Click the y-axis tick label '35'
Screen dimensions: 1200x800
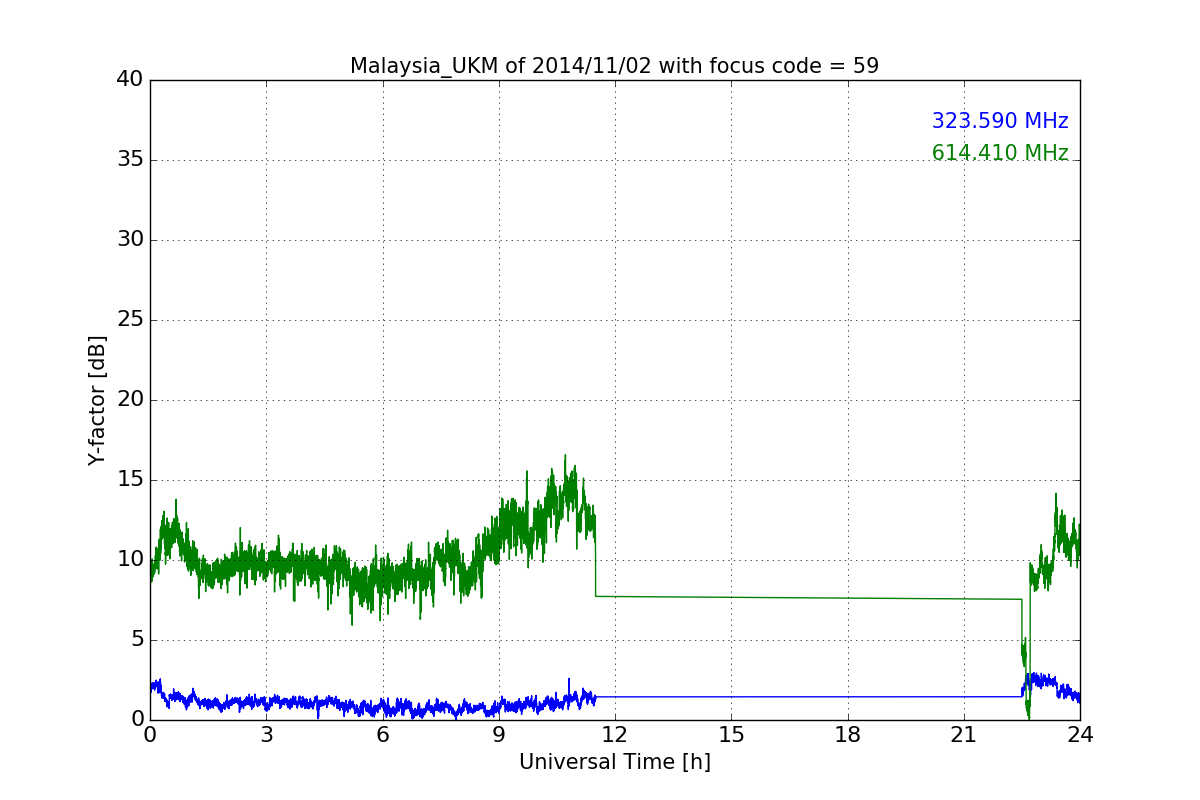130,160
